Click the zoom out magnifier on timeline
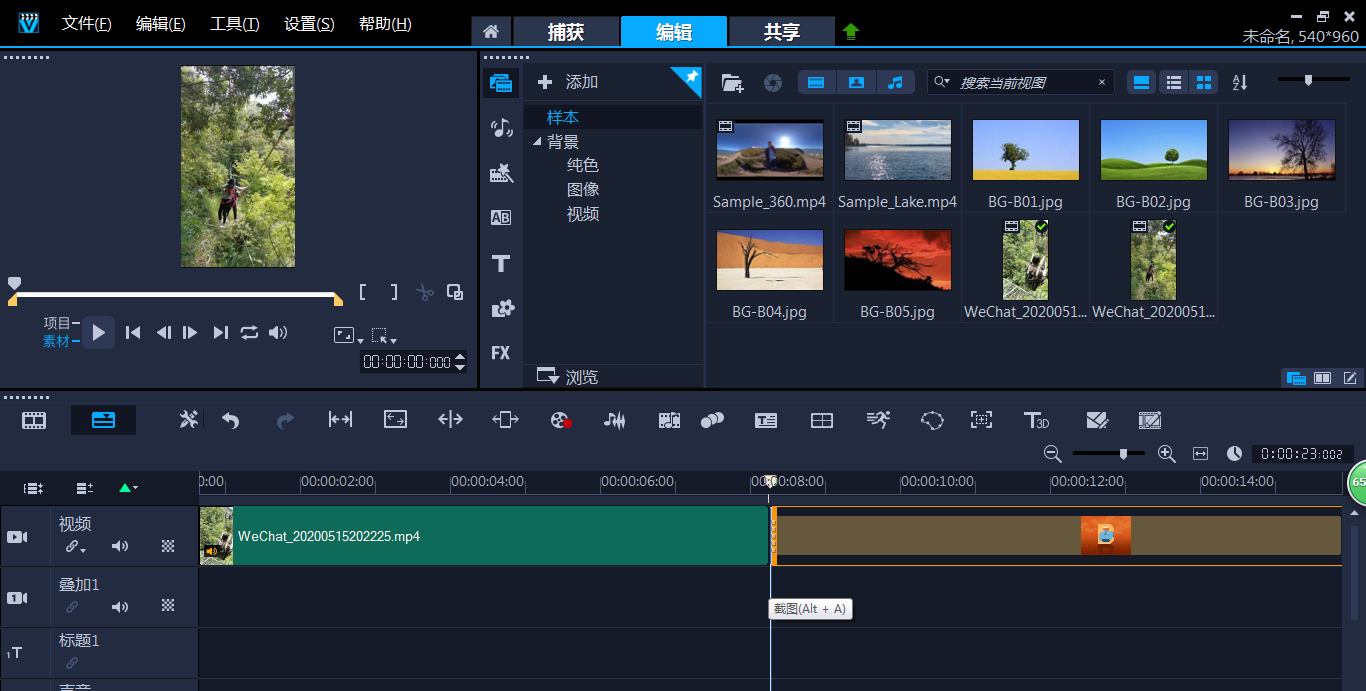Image resolution: width=1366 pixels, height=691 pixels. 1052,454
